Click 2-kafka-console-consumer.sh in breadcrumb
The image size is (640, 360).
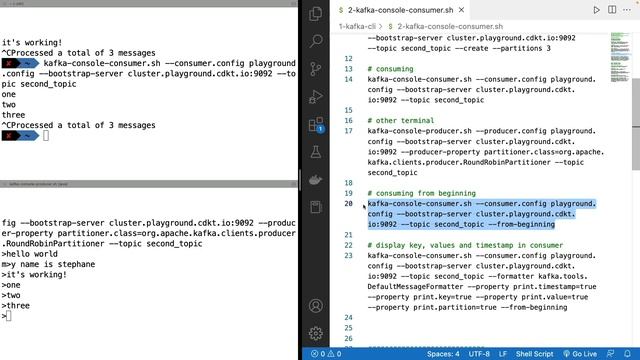[x=450, y=26]
